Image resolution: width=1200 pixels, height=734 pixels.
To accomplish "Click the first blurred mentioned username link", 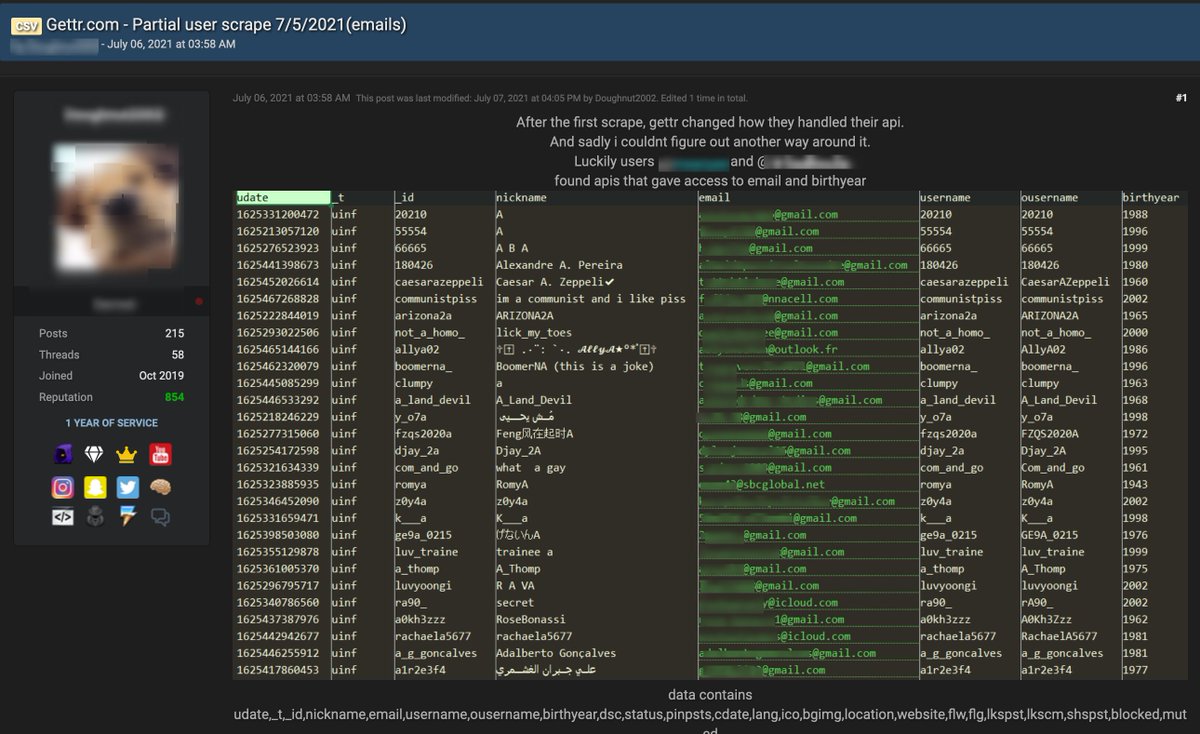I will click(x=692, y=161).
